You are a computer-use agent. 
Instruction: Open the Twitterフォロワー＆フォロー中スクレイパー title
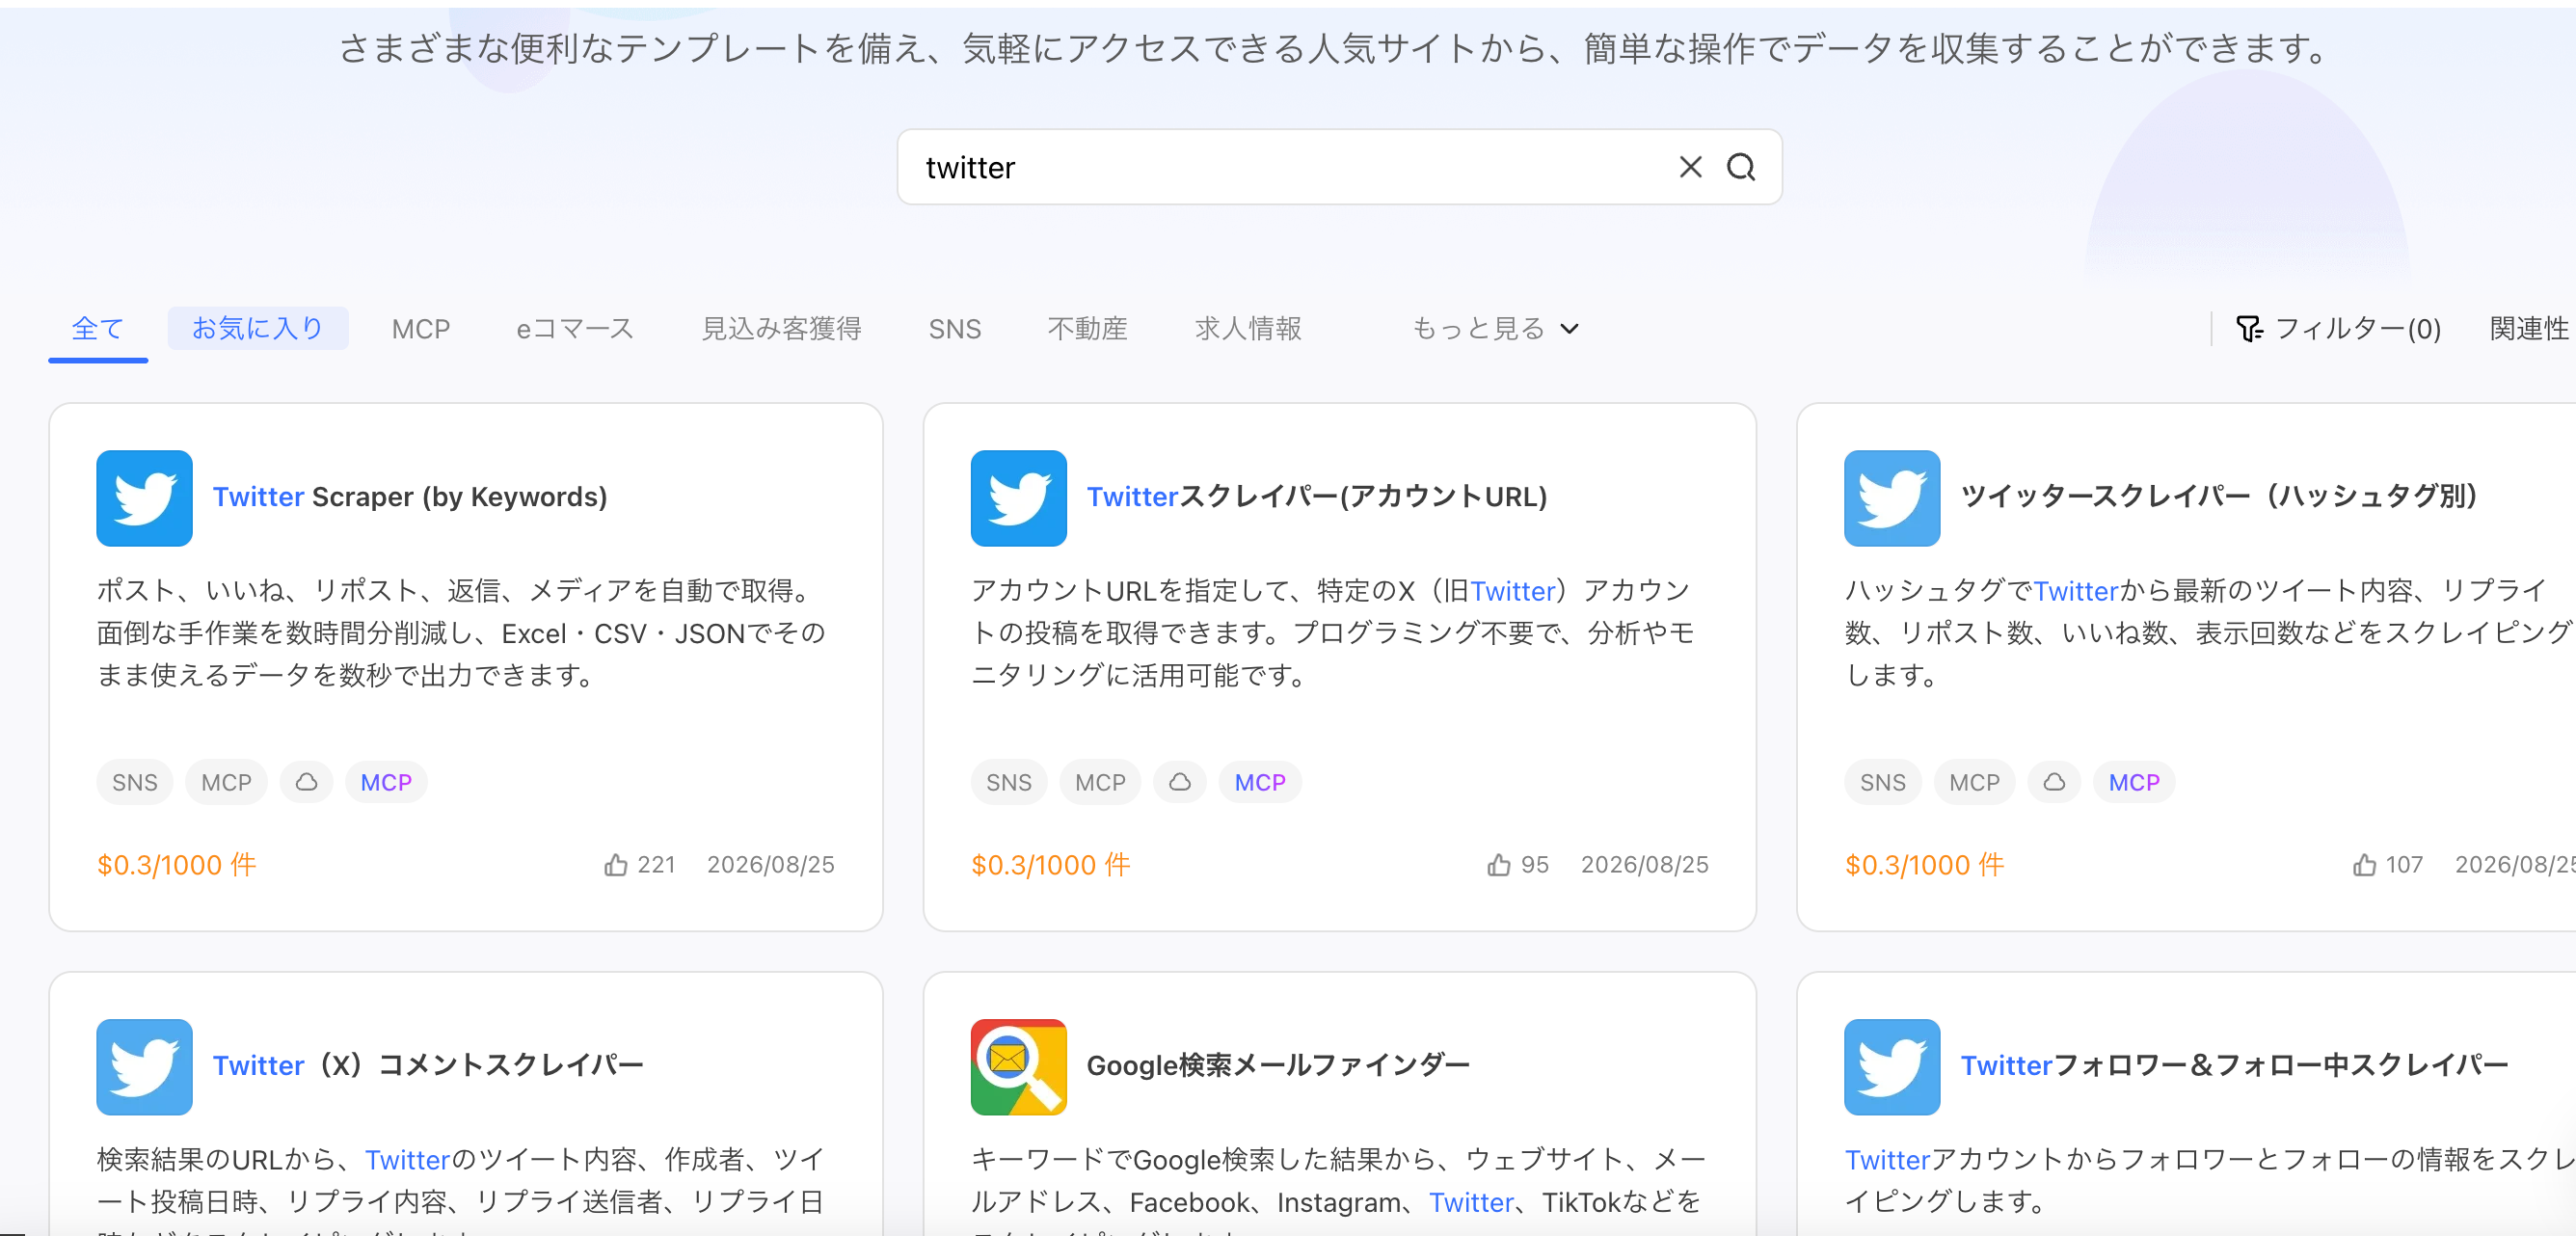click(x=2234, y=1066)
